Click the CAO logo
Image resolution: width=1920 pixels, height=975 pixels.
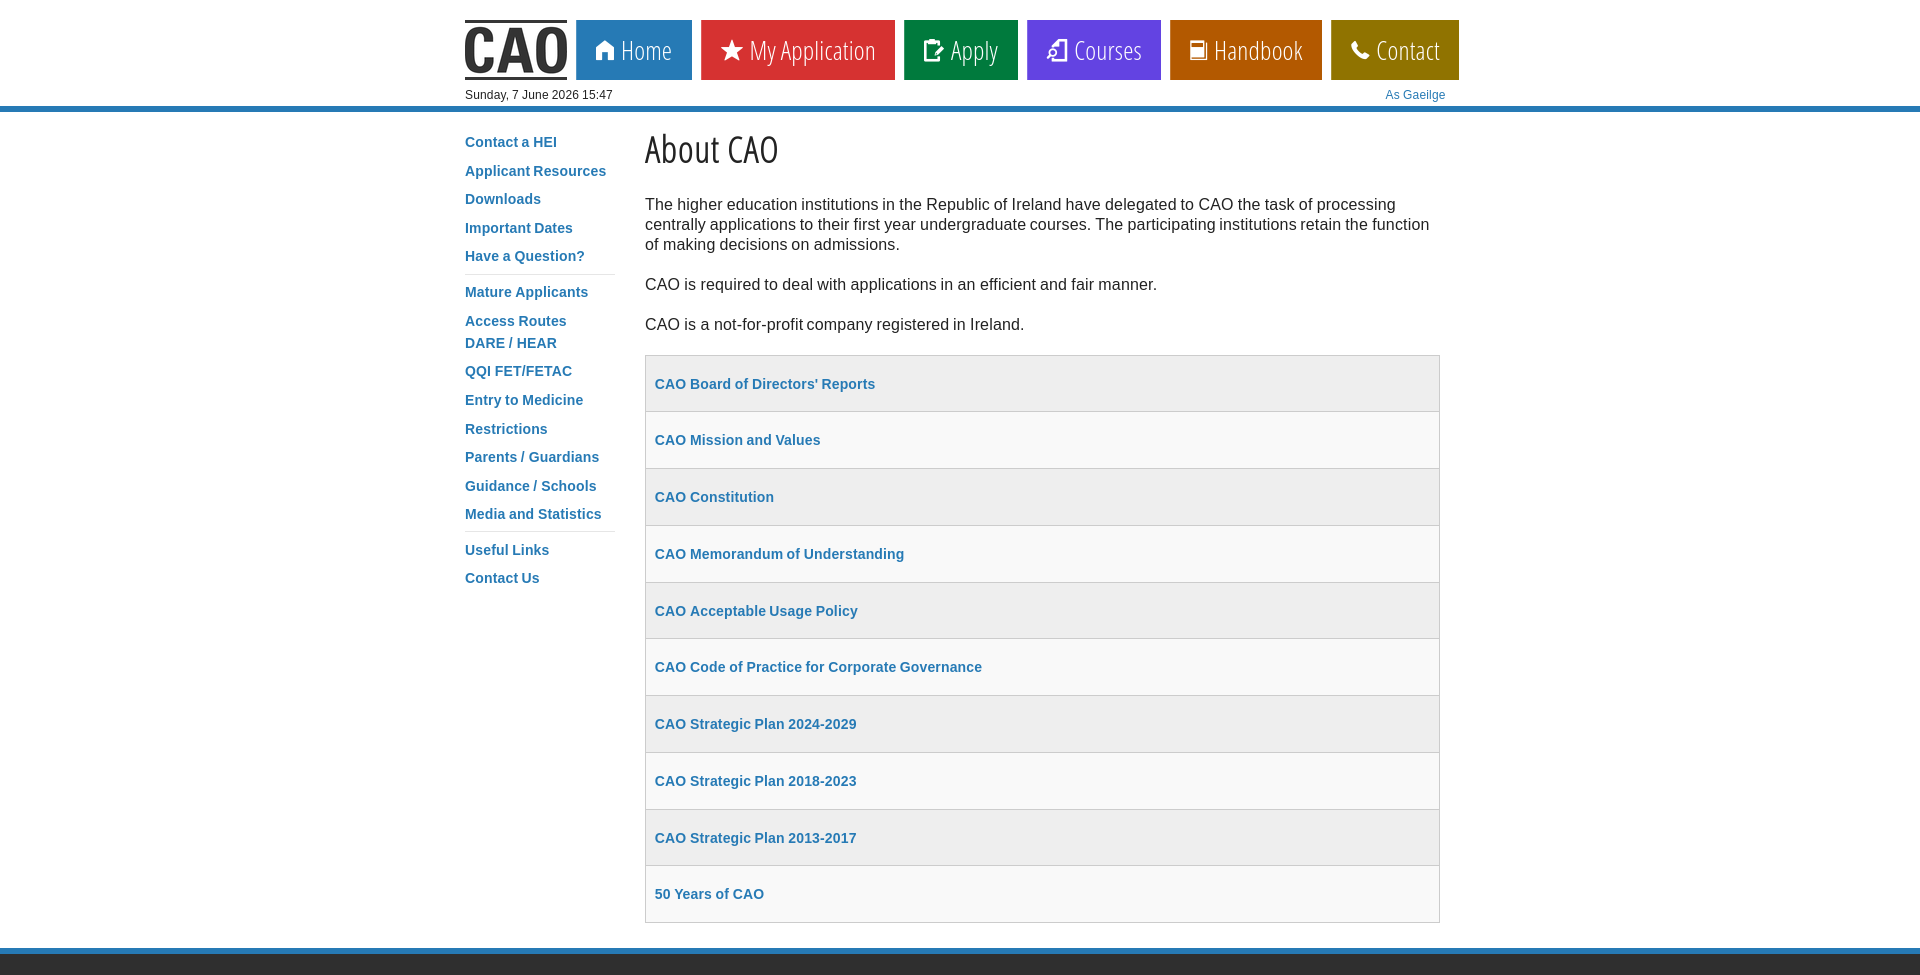click(x=515, y=50)
